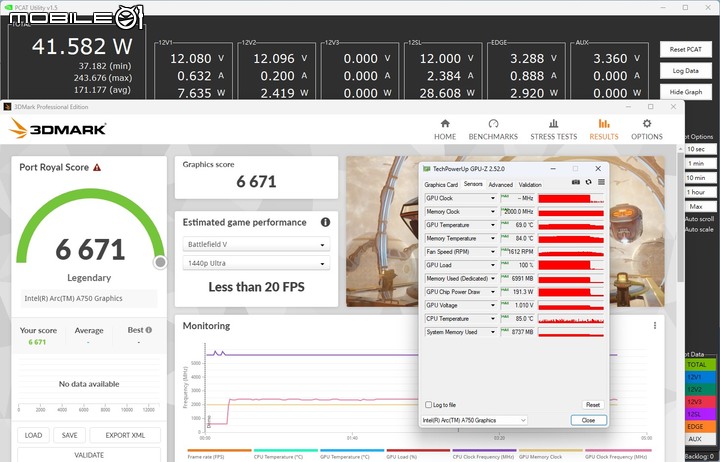Click Hide Graph in PCAT Utility
Screen dimensions: 720x462
pyautogui.click(x=686, y=92)
